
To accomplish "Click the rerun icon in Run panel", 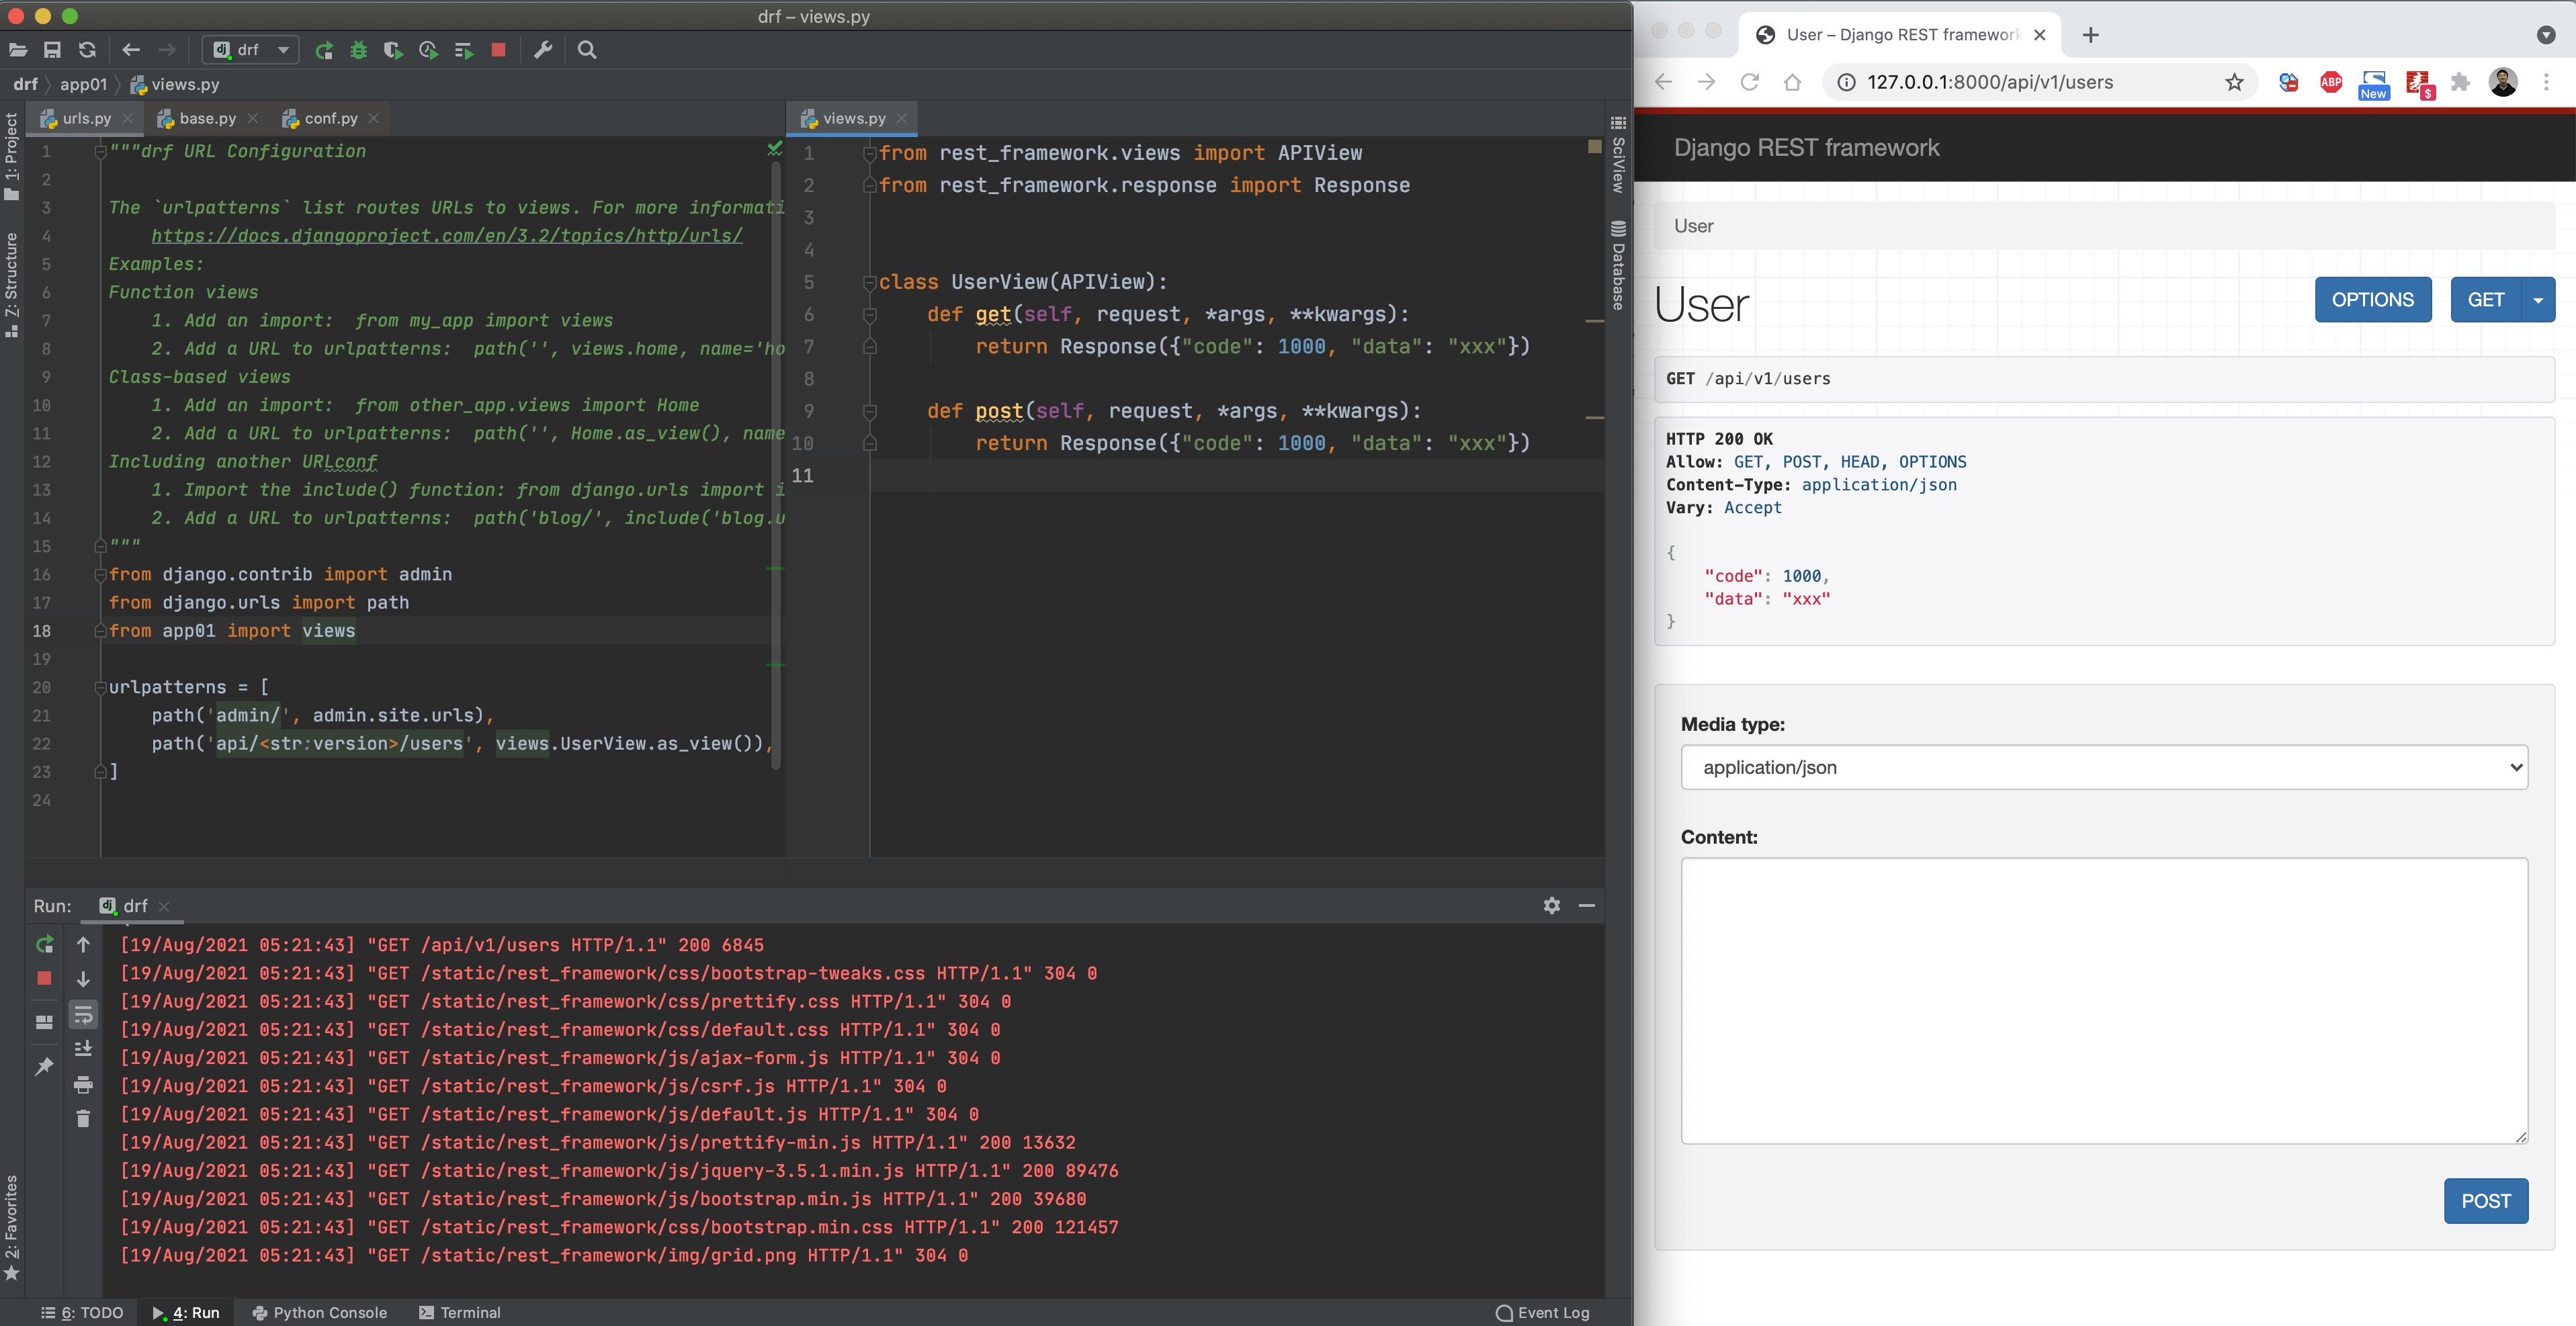I will (x=44, y=944).
